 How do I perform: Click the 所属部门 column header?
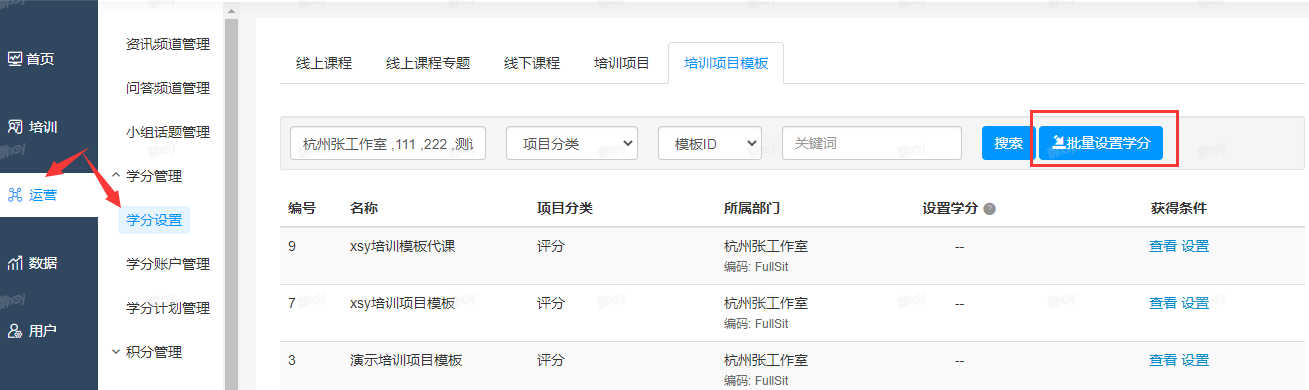click(752, 208)
